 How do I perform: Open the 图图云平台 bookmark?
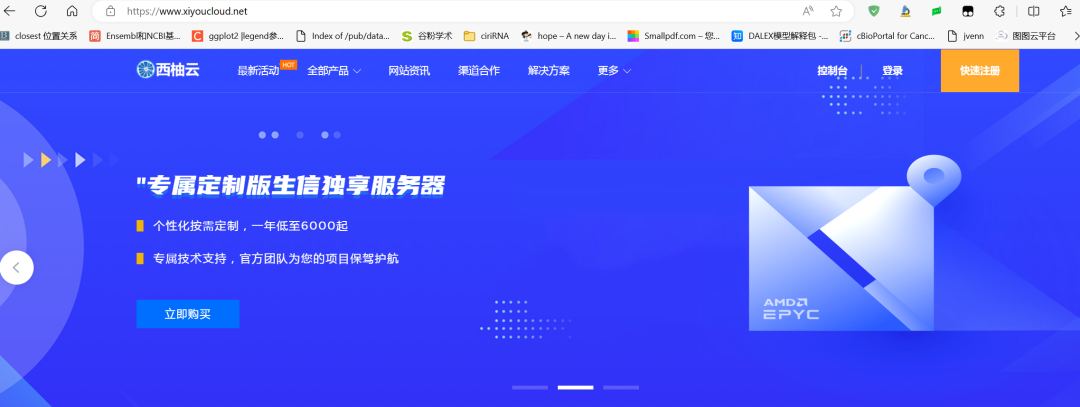1026,36
